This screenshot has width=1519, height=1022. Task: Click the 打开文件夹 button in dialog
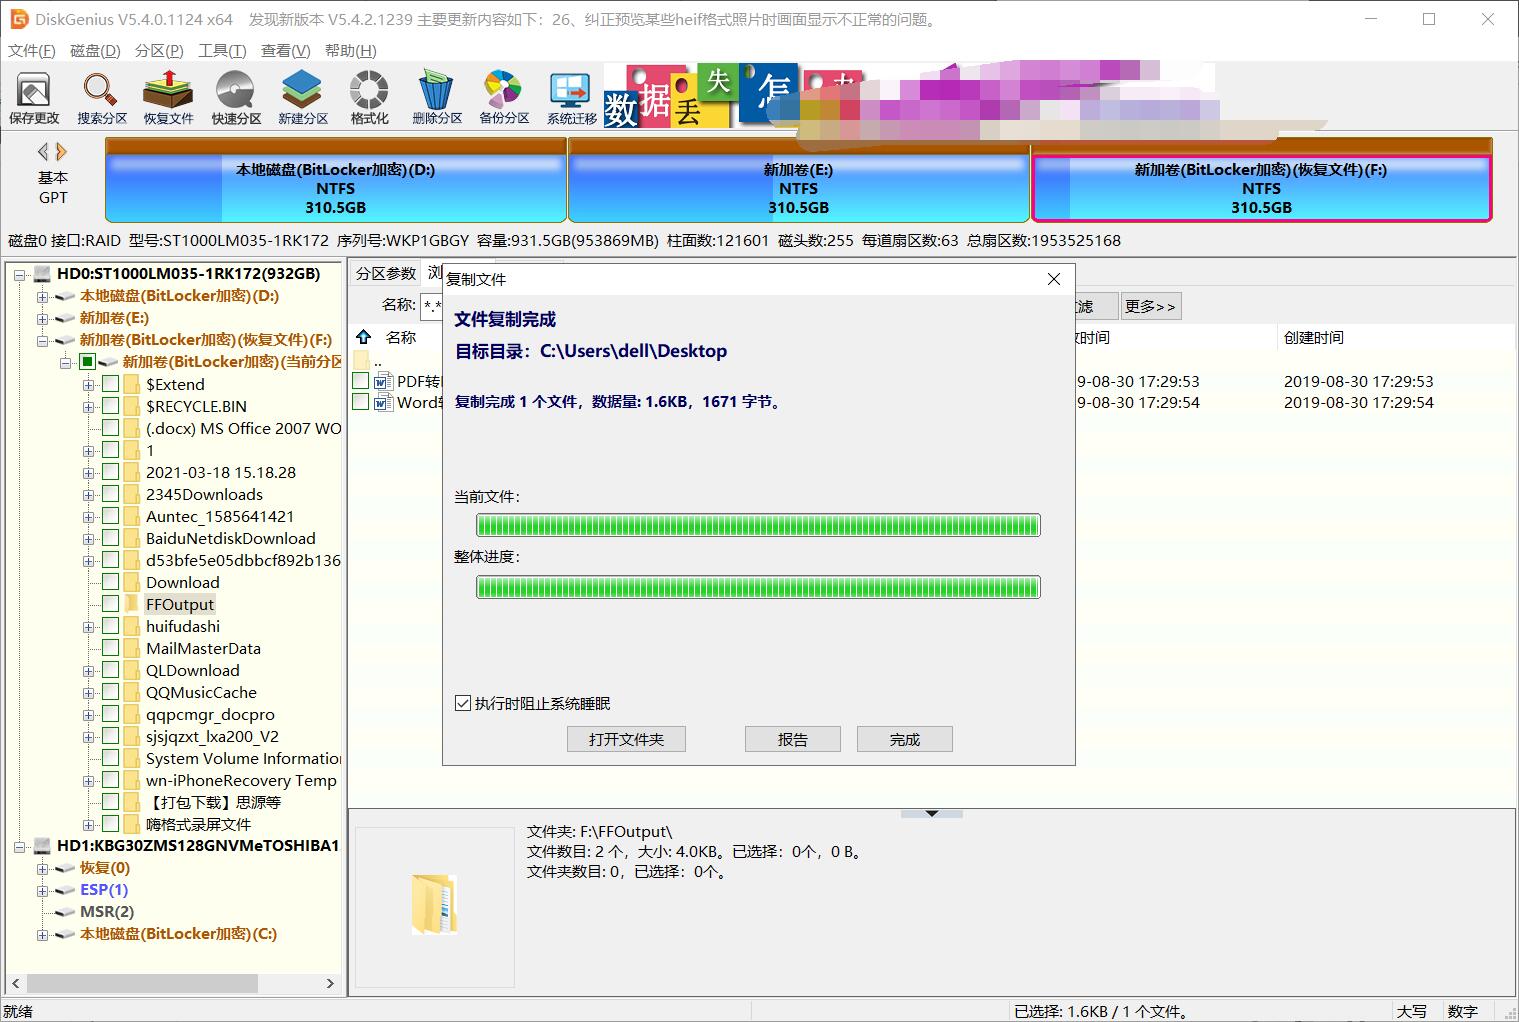pos(626,739)
